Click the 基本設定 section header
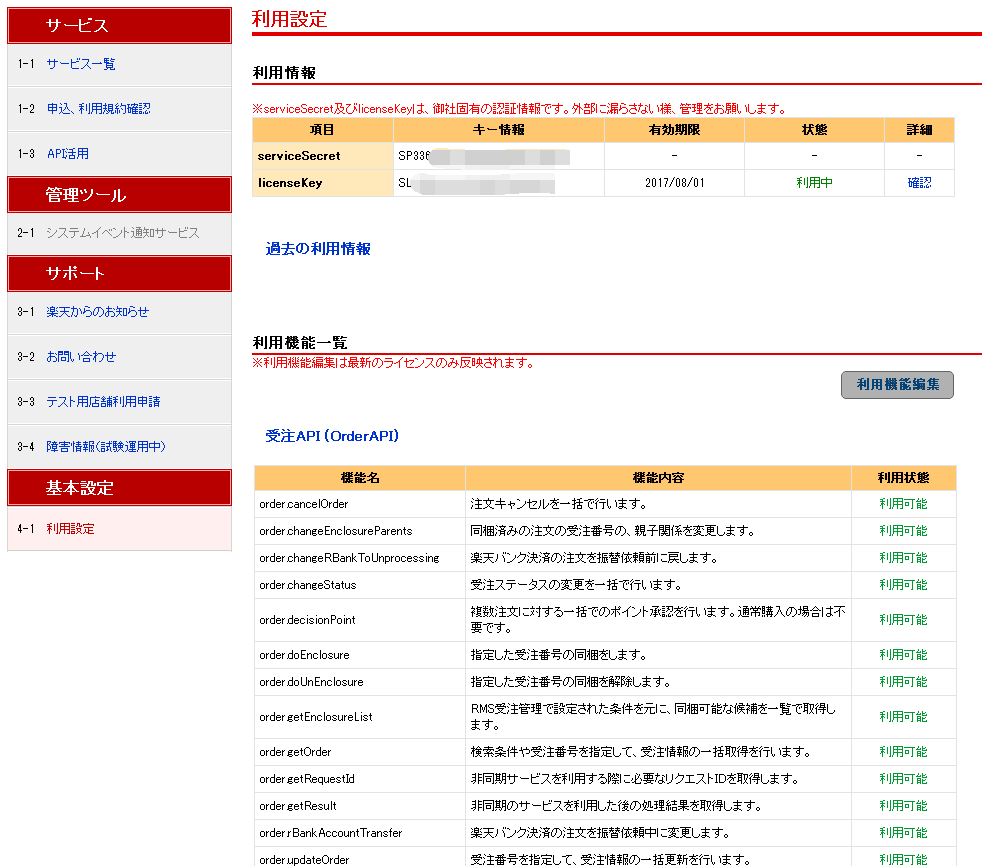 pos(119,488)
